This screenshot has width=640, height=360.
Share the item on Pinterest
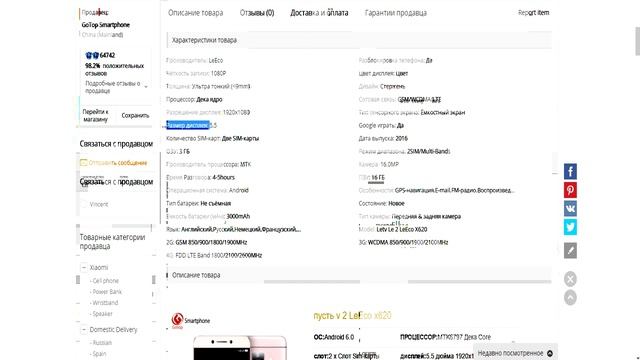(x=570, y=190)
